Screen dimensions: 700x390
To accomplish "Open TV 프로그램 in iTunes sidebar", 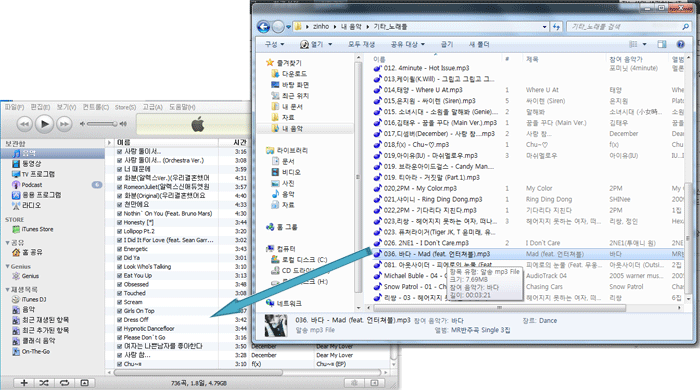I will coord(38,174).
